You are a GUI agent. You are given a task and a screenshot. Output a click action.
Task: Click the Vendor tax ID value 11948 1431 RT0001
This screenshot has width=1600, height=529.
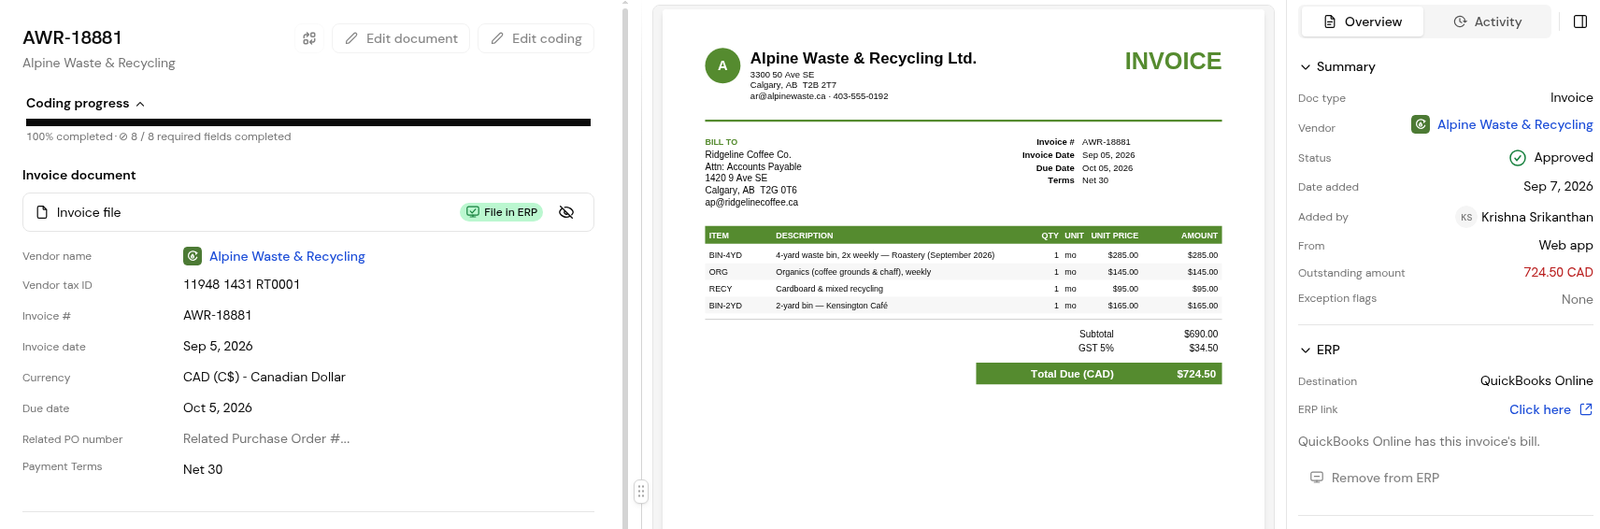[x=241, y=284]
